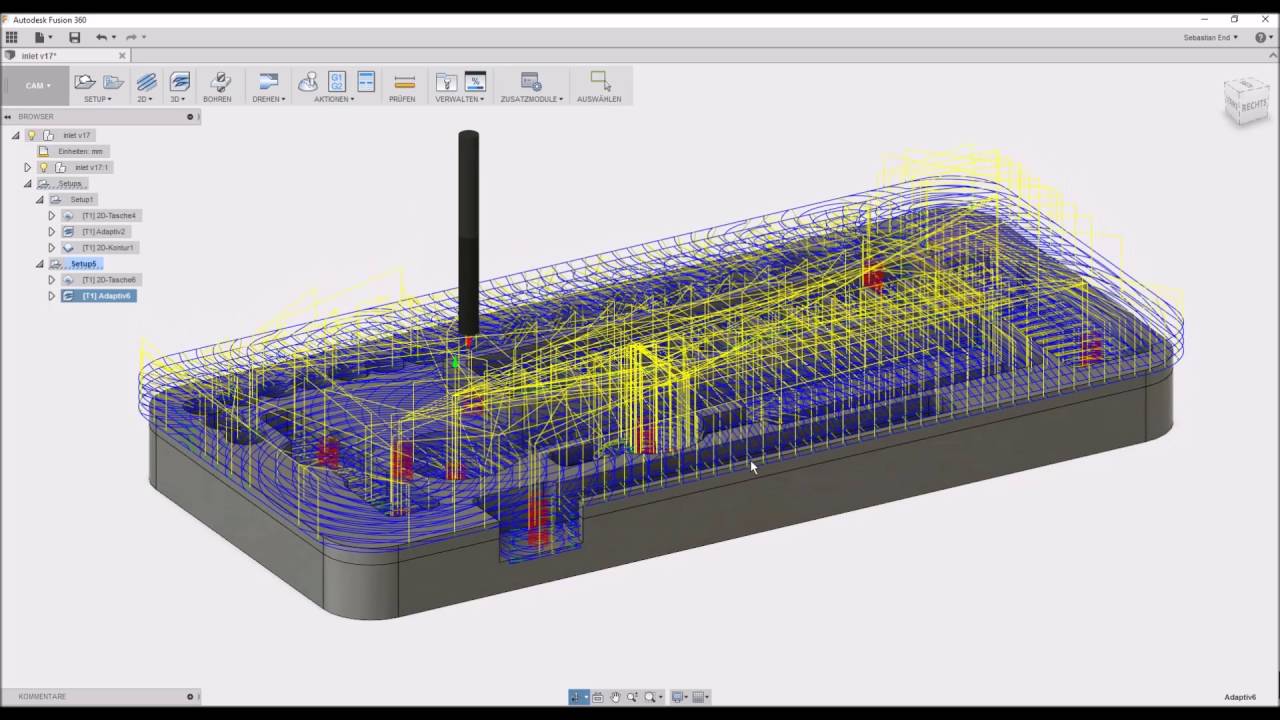Choose the 3D milling strategy icon

pyautogui.click(x=180, y=82)
